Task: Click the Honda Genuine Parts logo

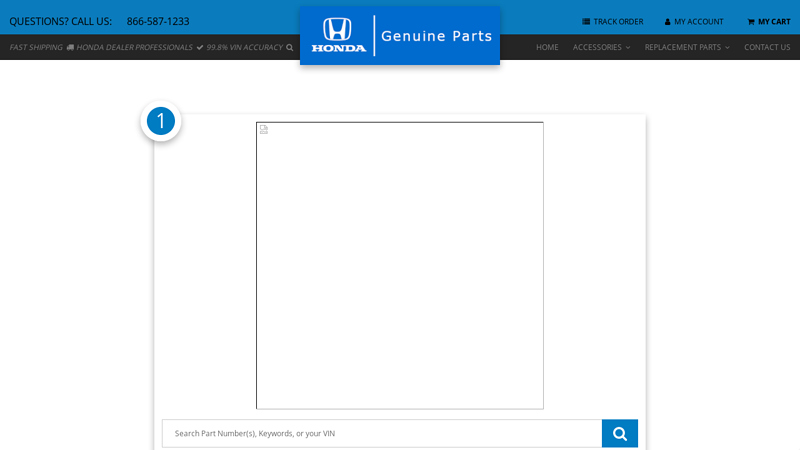Action: click(x=399, y=36)
